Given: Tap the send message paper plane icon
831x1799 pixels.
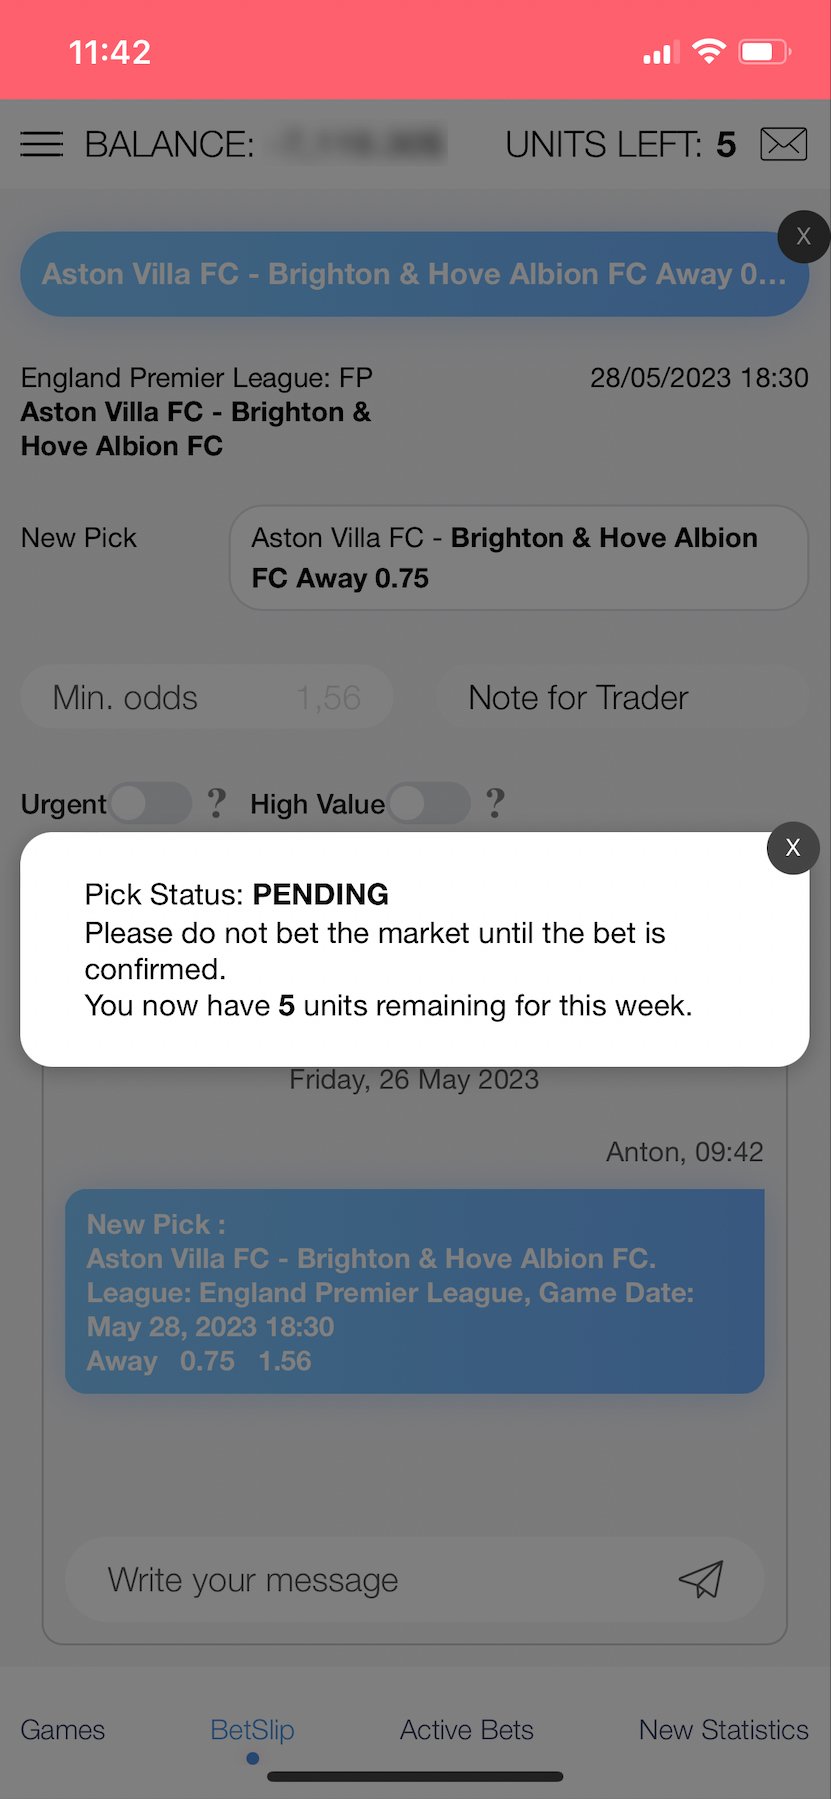Looking at the screenshot, I should coord(700,1579).
